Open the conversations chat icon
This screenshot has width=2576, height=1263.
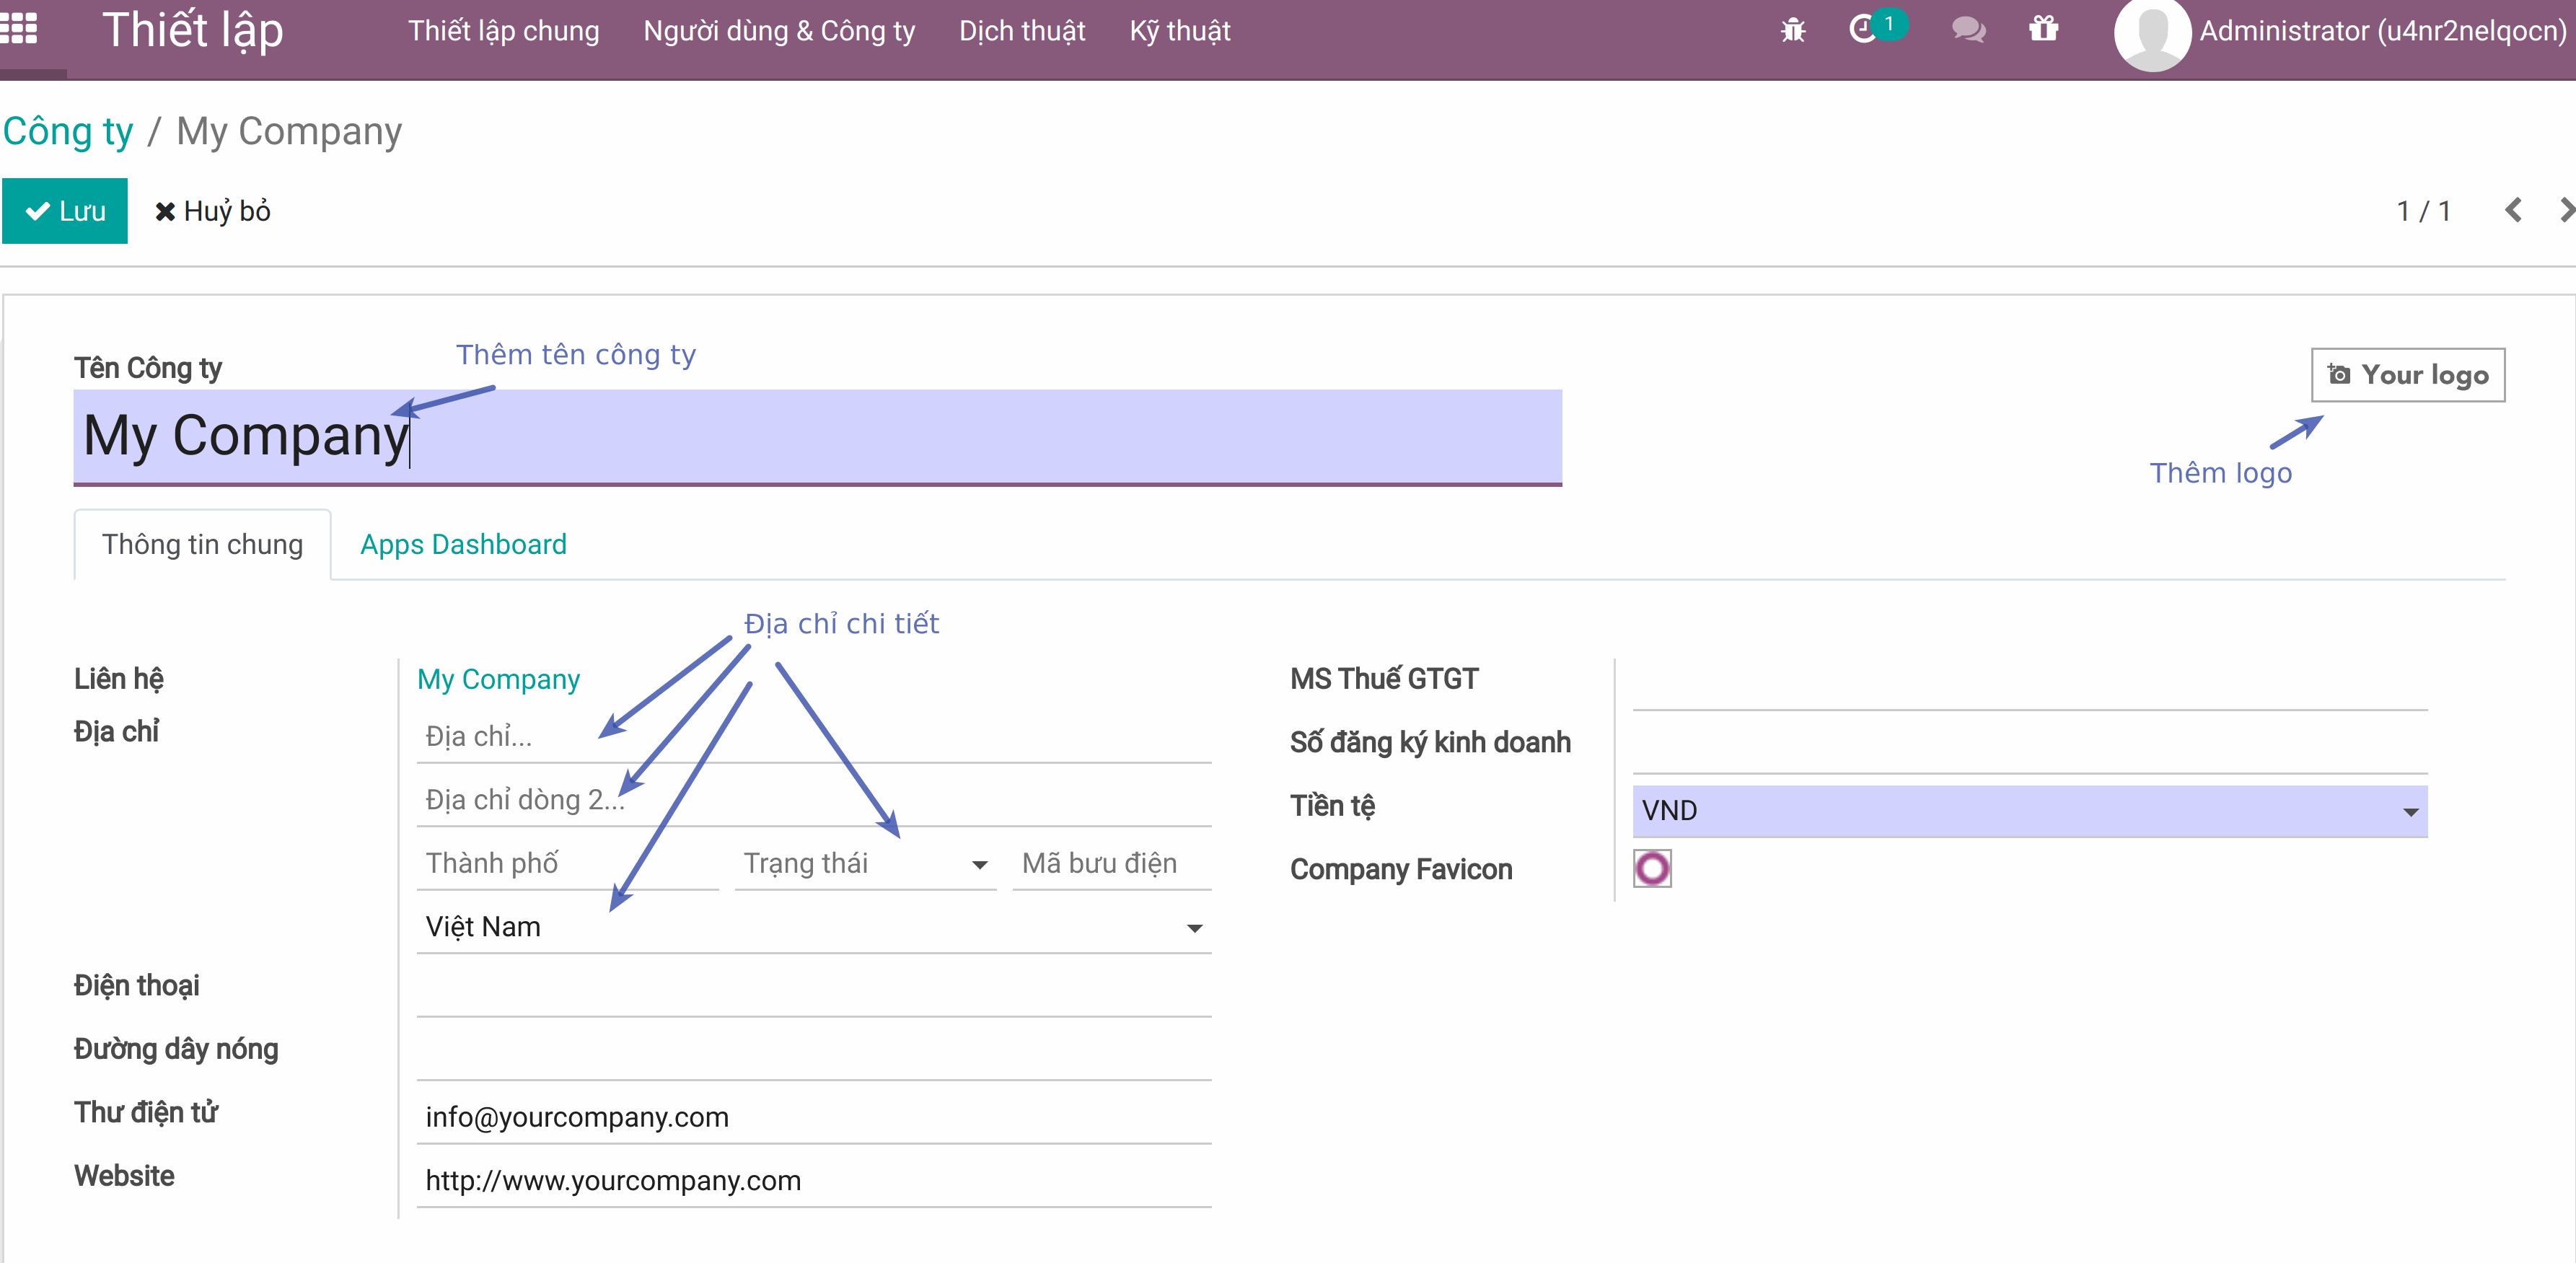[x=1968, y=30]
